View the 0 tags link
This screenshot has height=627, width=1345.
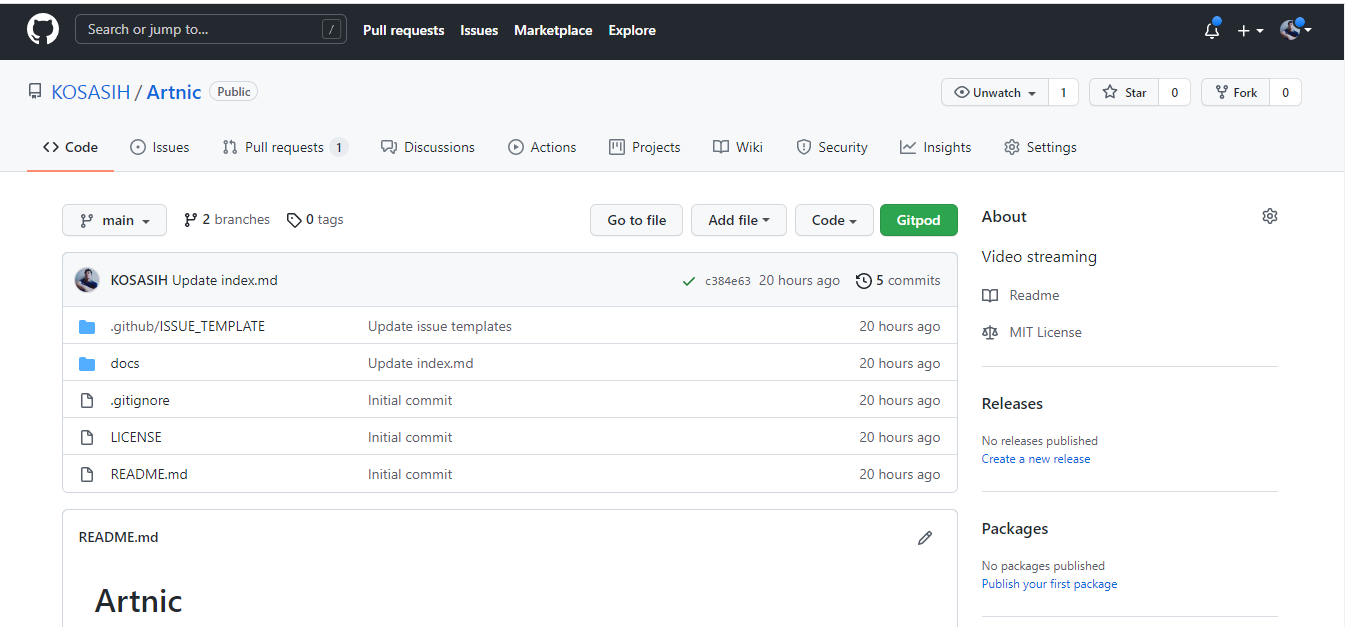tap(315, 219)
